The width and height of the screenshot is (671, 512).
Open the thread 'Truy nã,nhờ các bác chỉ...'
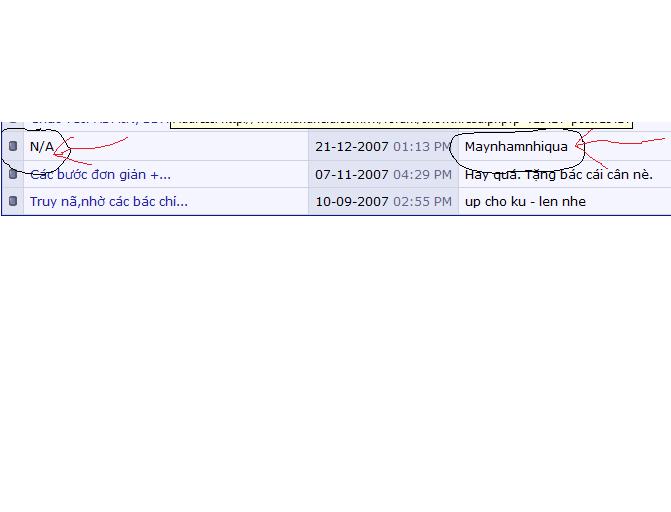coord(108,201)
